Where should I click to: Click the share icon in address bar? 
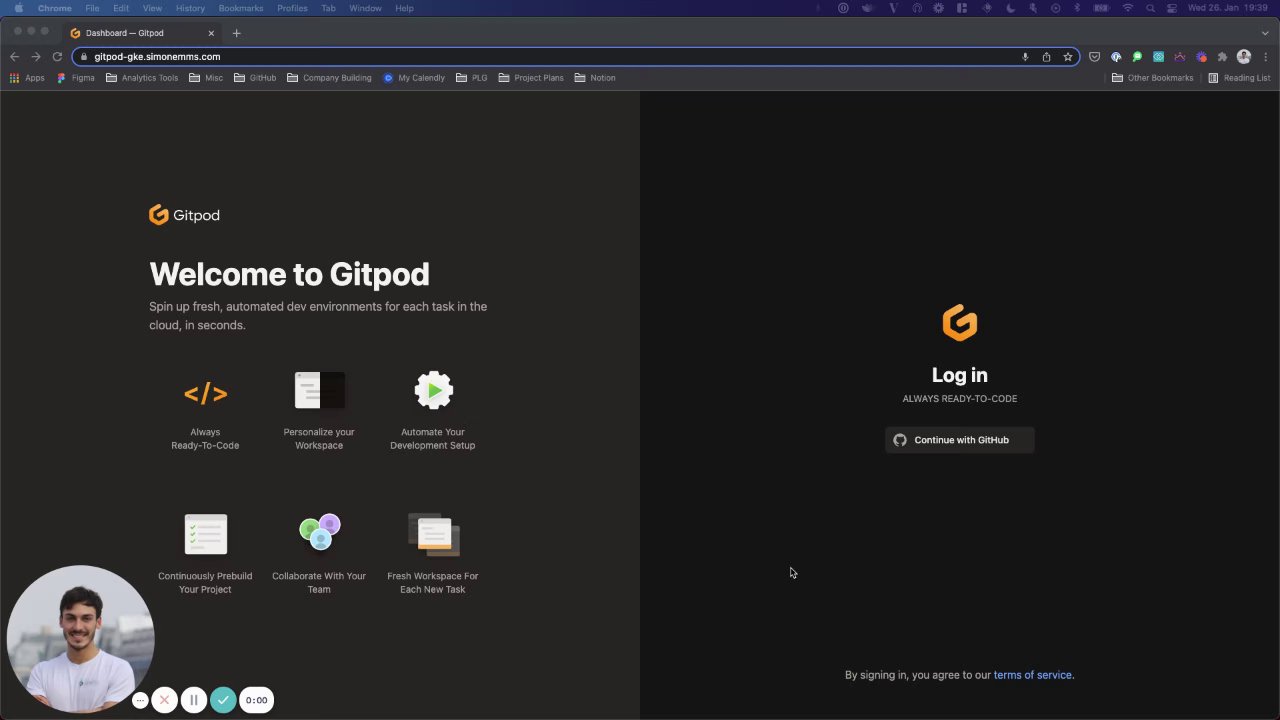tap(1046, 57)
